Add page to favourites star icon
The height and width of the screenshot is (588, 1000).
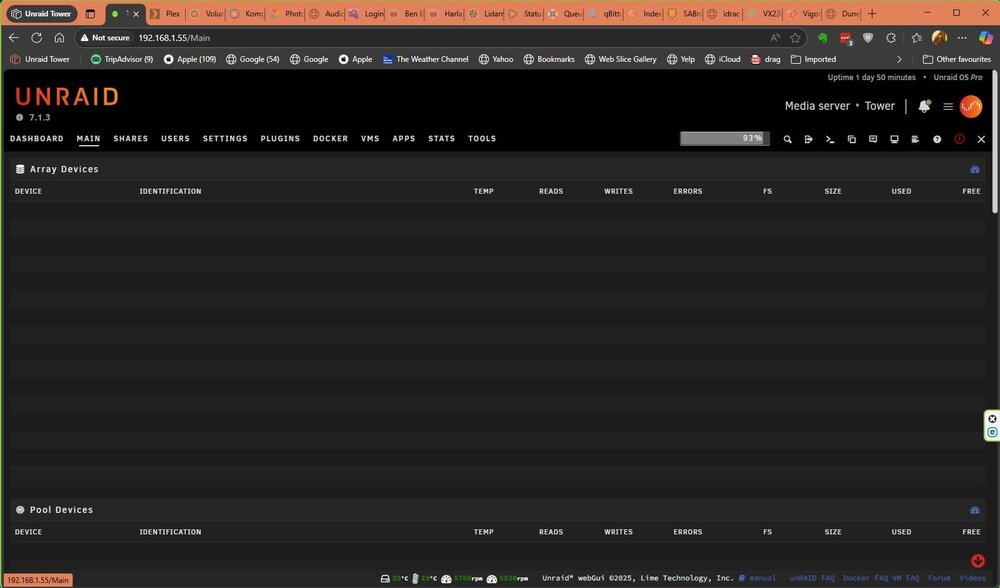pyautogui.click(x=795, y=38)
